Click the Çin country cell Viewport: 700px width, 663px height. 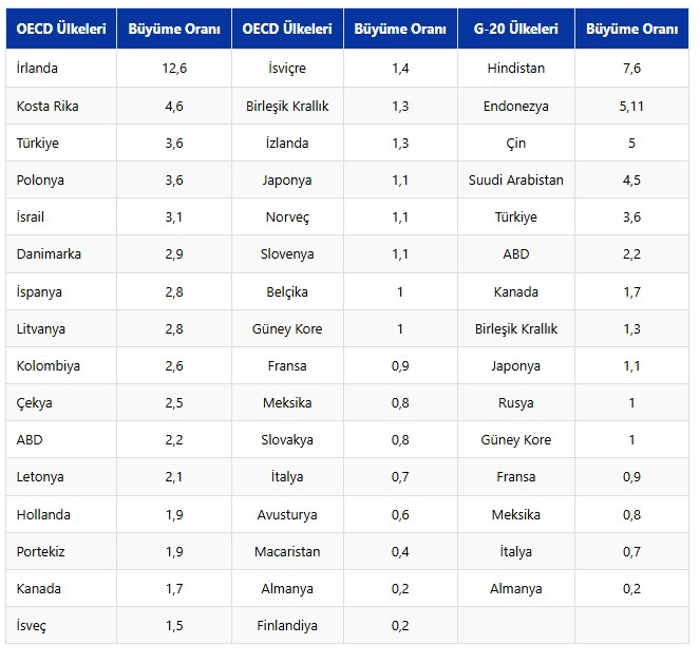[x=516, y=143]
